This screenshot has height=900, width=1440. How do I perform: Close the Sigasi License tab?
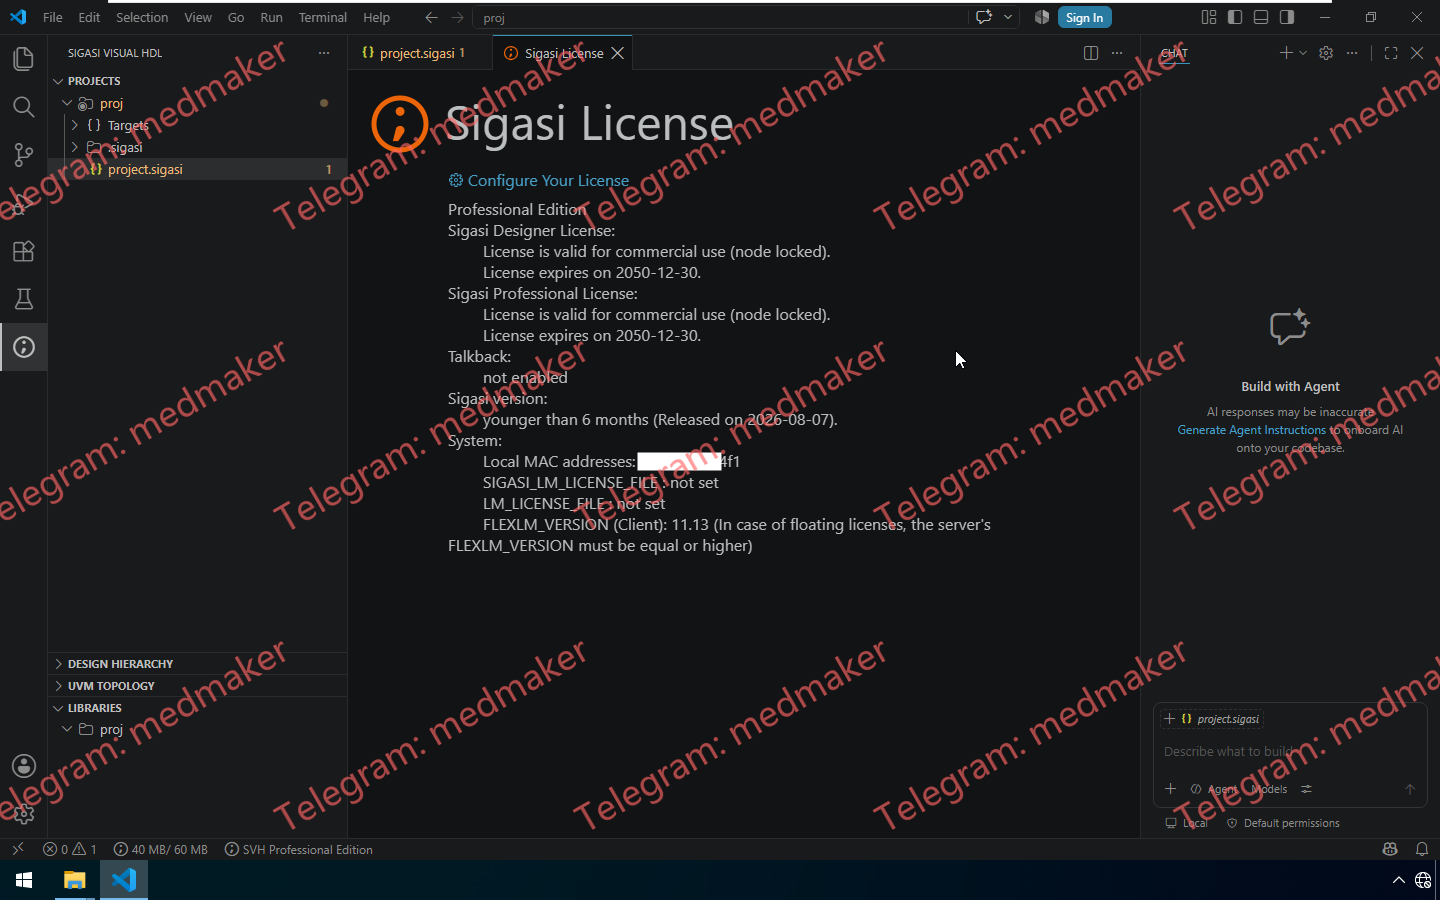(x=618, y=53)
